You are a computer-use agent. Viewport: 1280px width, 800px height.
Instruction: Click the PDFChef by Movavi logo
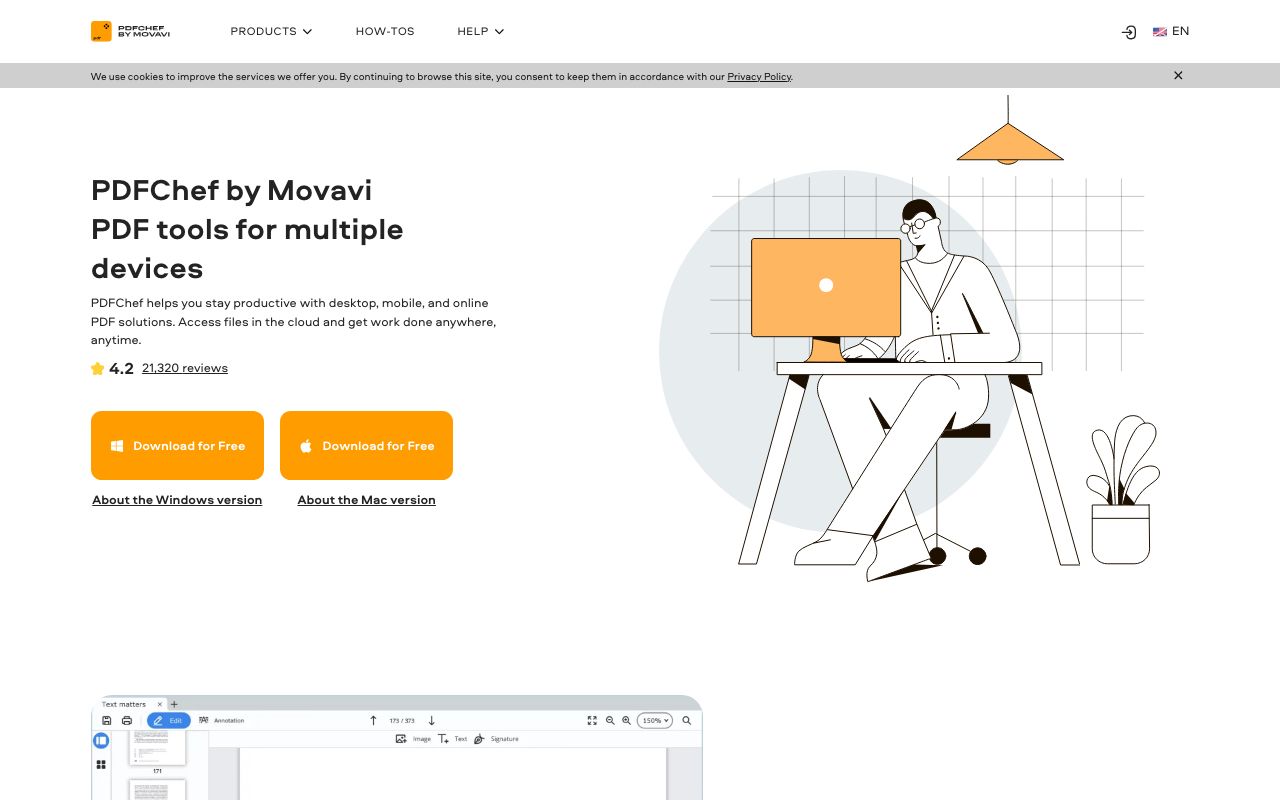pyautogui.click(x=130, y=32)
